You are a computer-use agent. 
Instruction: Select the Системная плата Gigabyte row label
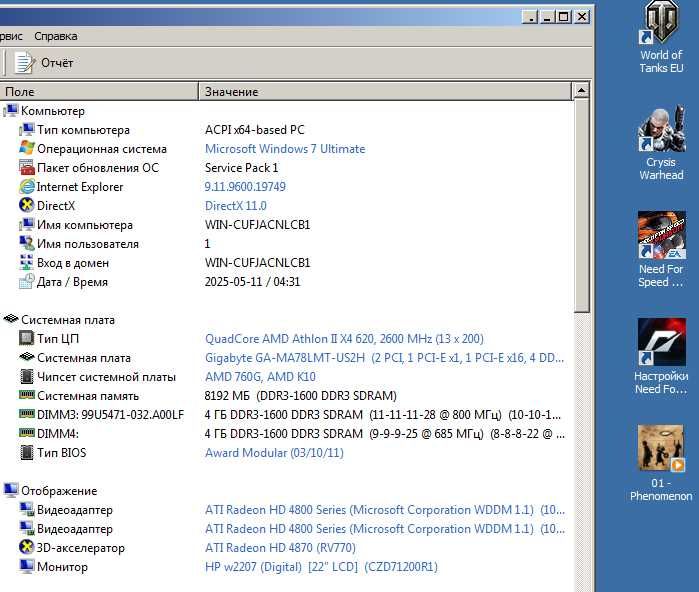[84, 358]
